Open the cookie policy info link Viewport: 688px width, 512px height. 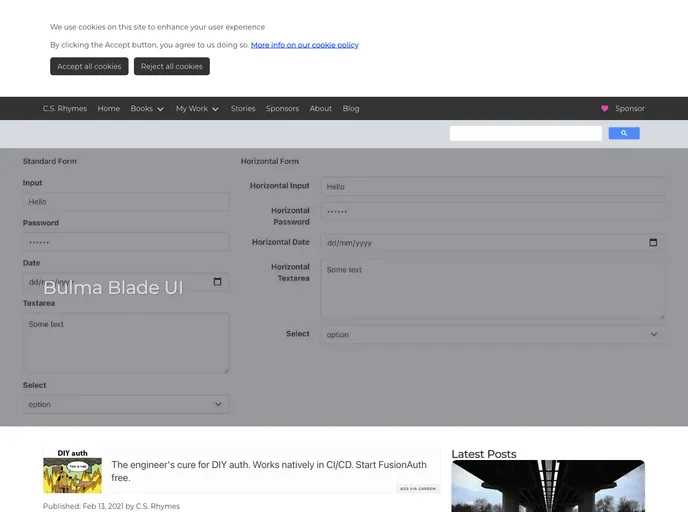point(305,45)
